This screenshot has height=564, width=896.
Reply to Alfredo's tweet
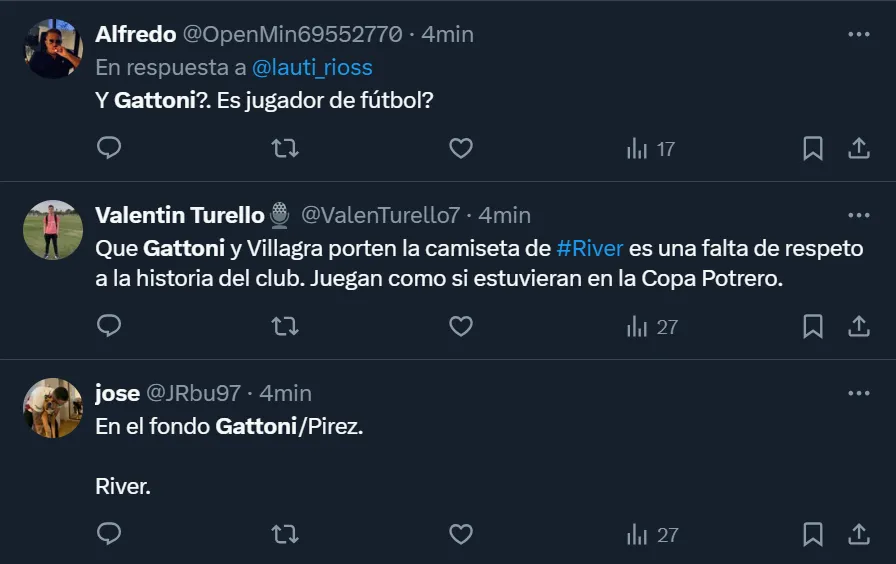109,149
